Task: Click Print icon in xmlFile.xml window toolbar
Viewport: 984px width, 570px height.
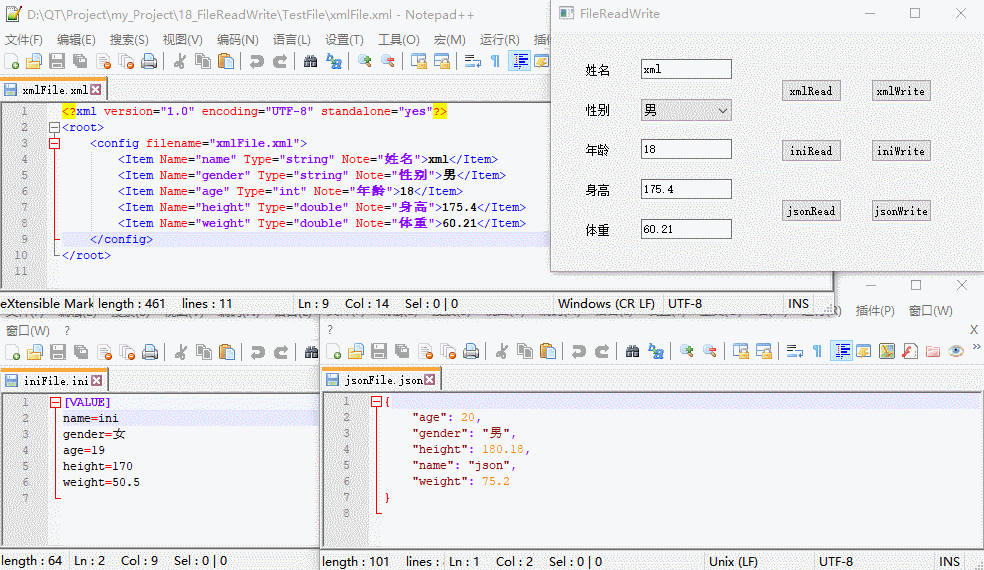Action: coord(149,61)
